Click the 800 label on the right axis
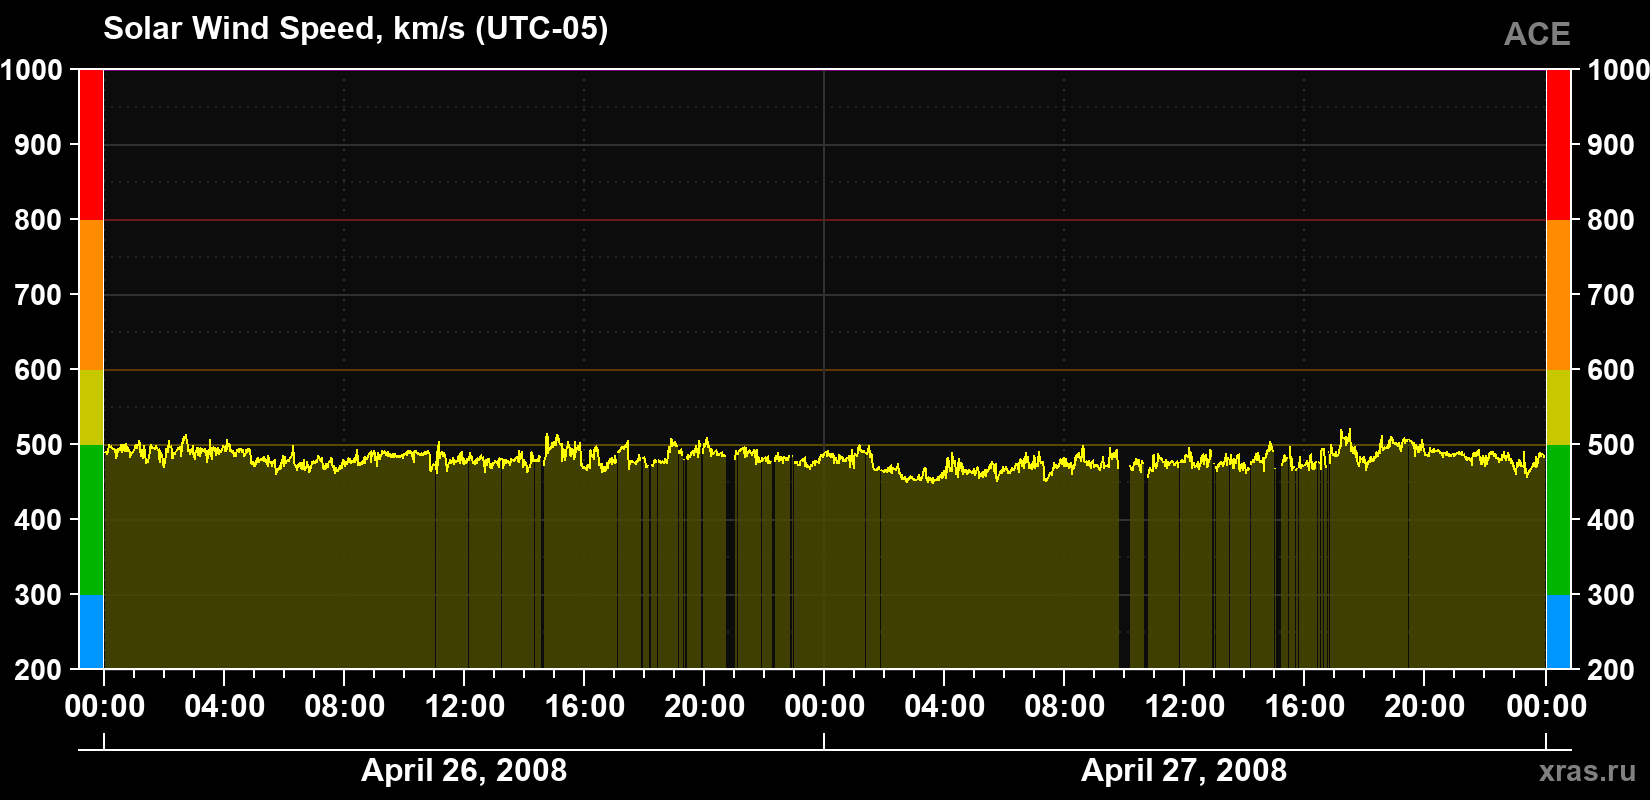 1611,220
